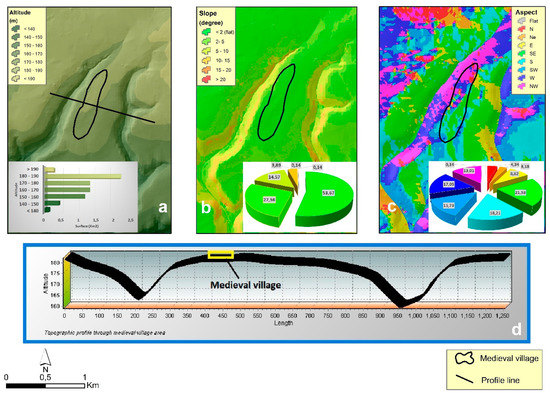550x399 pixels.
Task: Click the NW aspect legend swatch
Action: click(521, 86)
